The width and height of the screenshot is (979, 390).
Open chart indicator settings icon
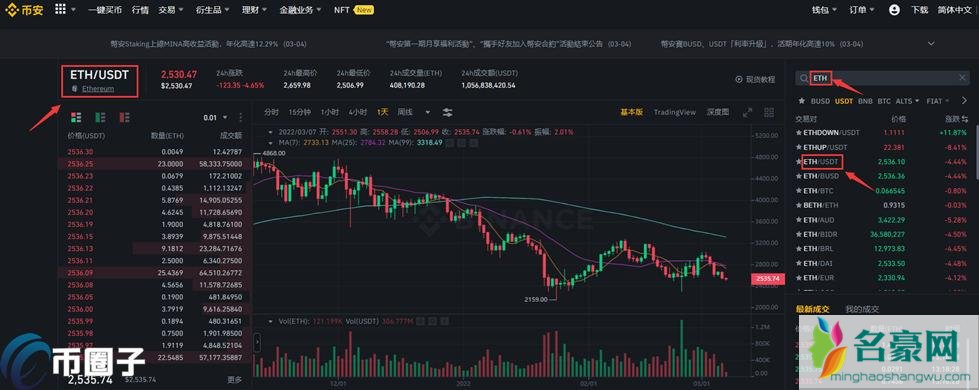448,112
